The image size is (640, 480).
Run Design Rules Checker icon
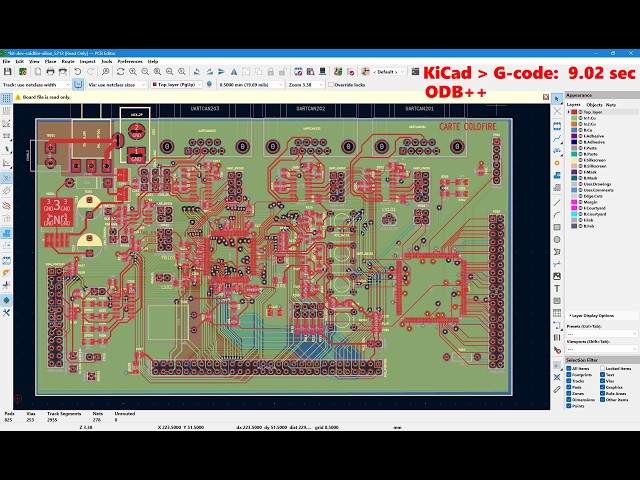(x=350, y=72)
